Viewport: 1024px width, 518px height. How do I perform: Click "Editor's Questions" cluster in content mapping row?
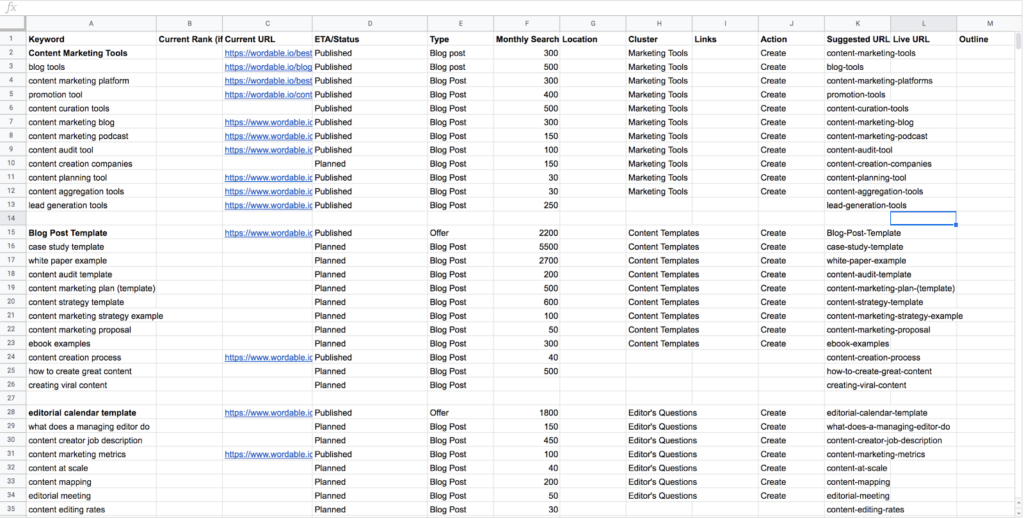(659, 482)
